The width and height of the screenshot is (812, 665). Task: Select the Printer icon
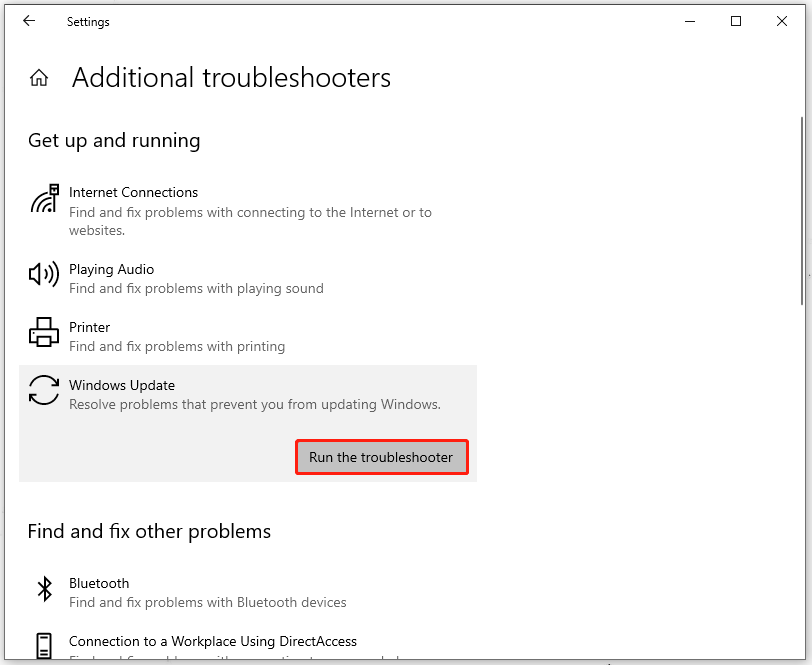(x=44, y=331)
